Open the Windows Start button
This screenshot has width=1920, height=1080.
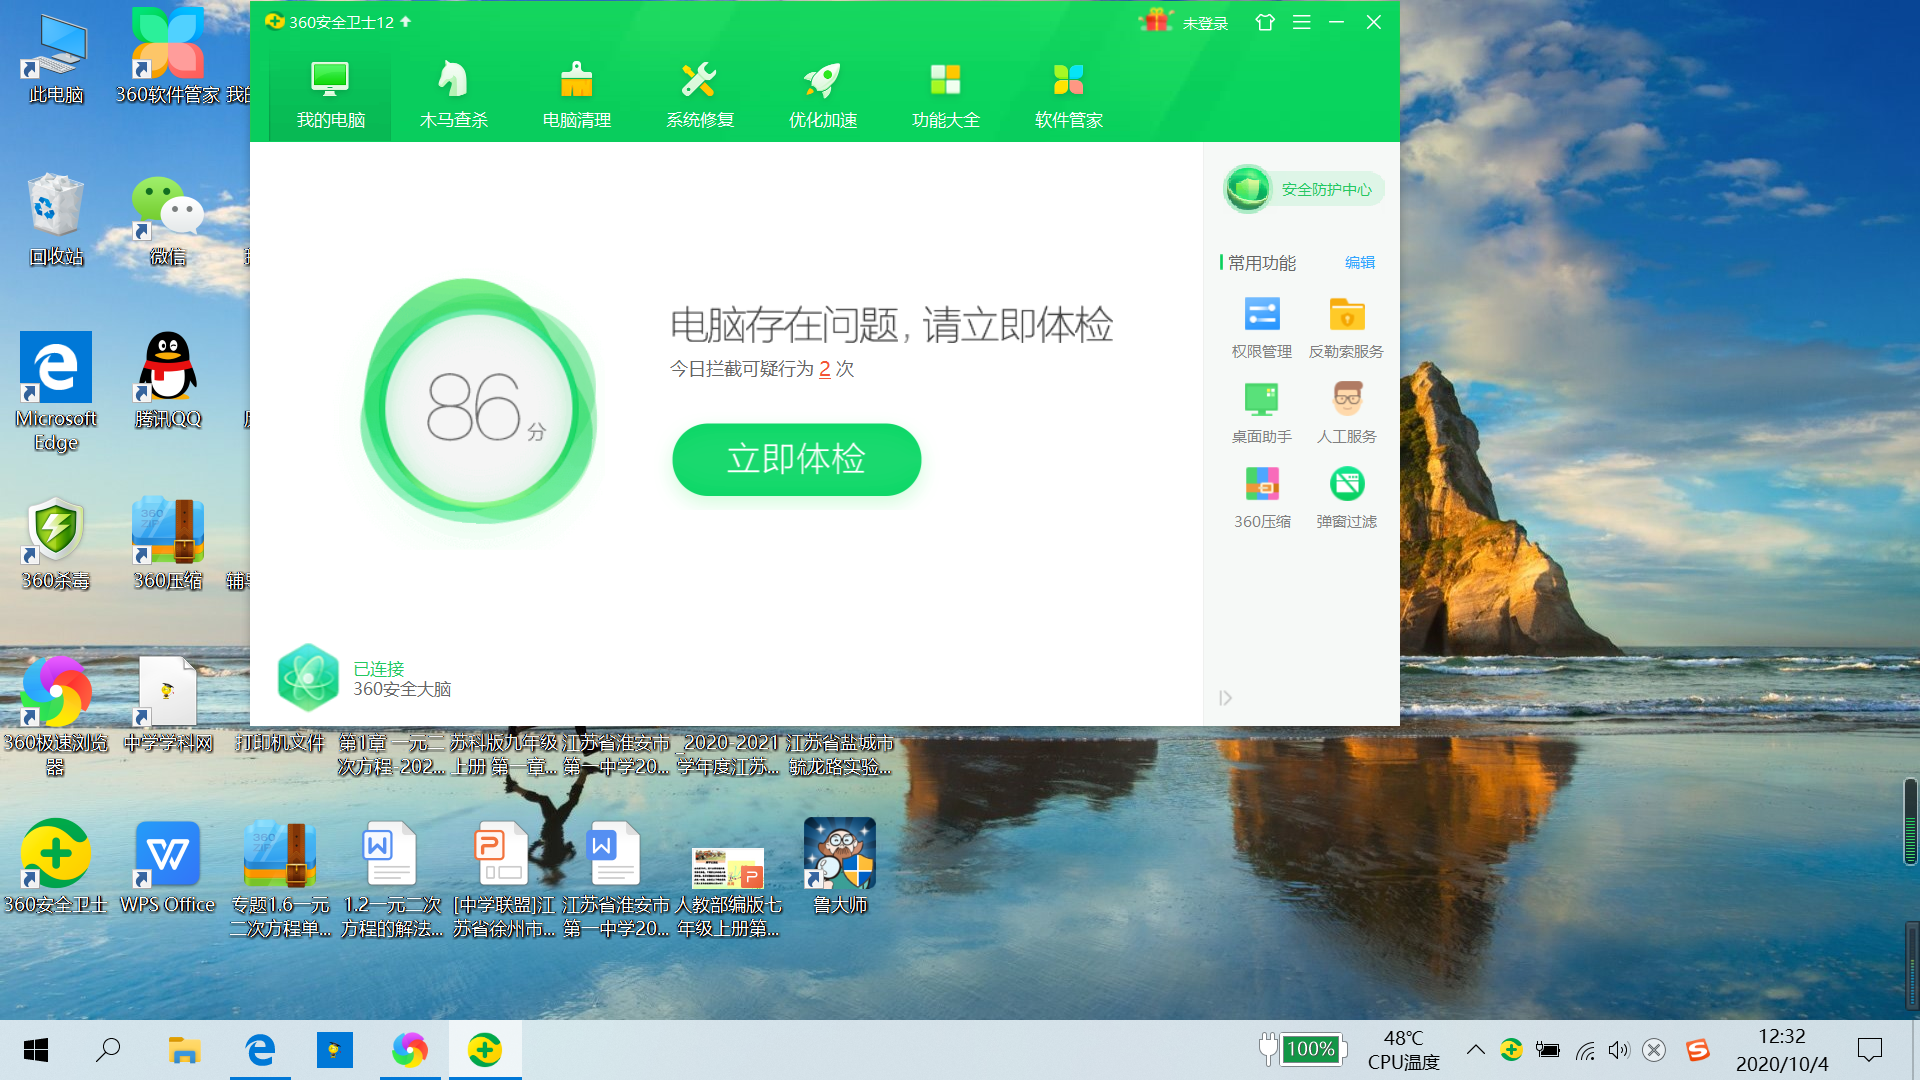[x=36, y=1050]
